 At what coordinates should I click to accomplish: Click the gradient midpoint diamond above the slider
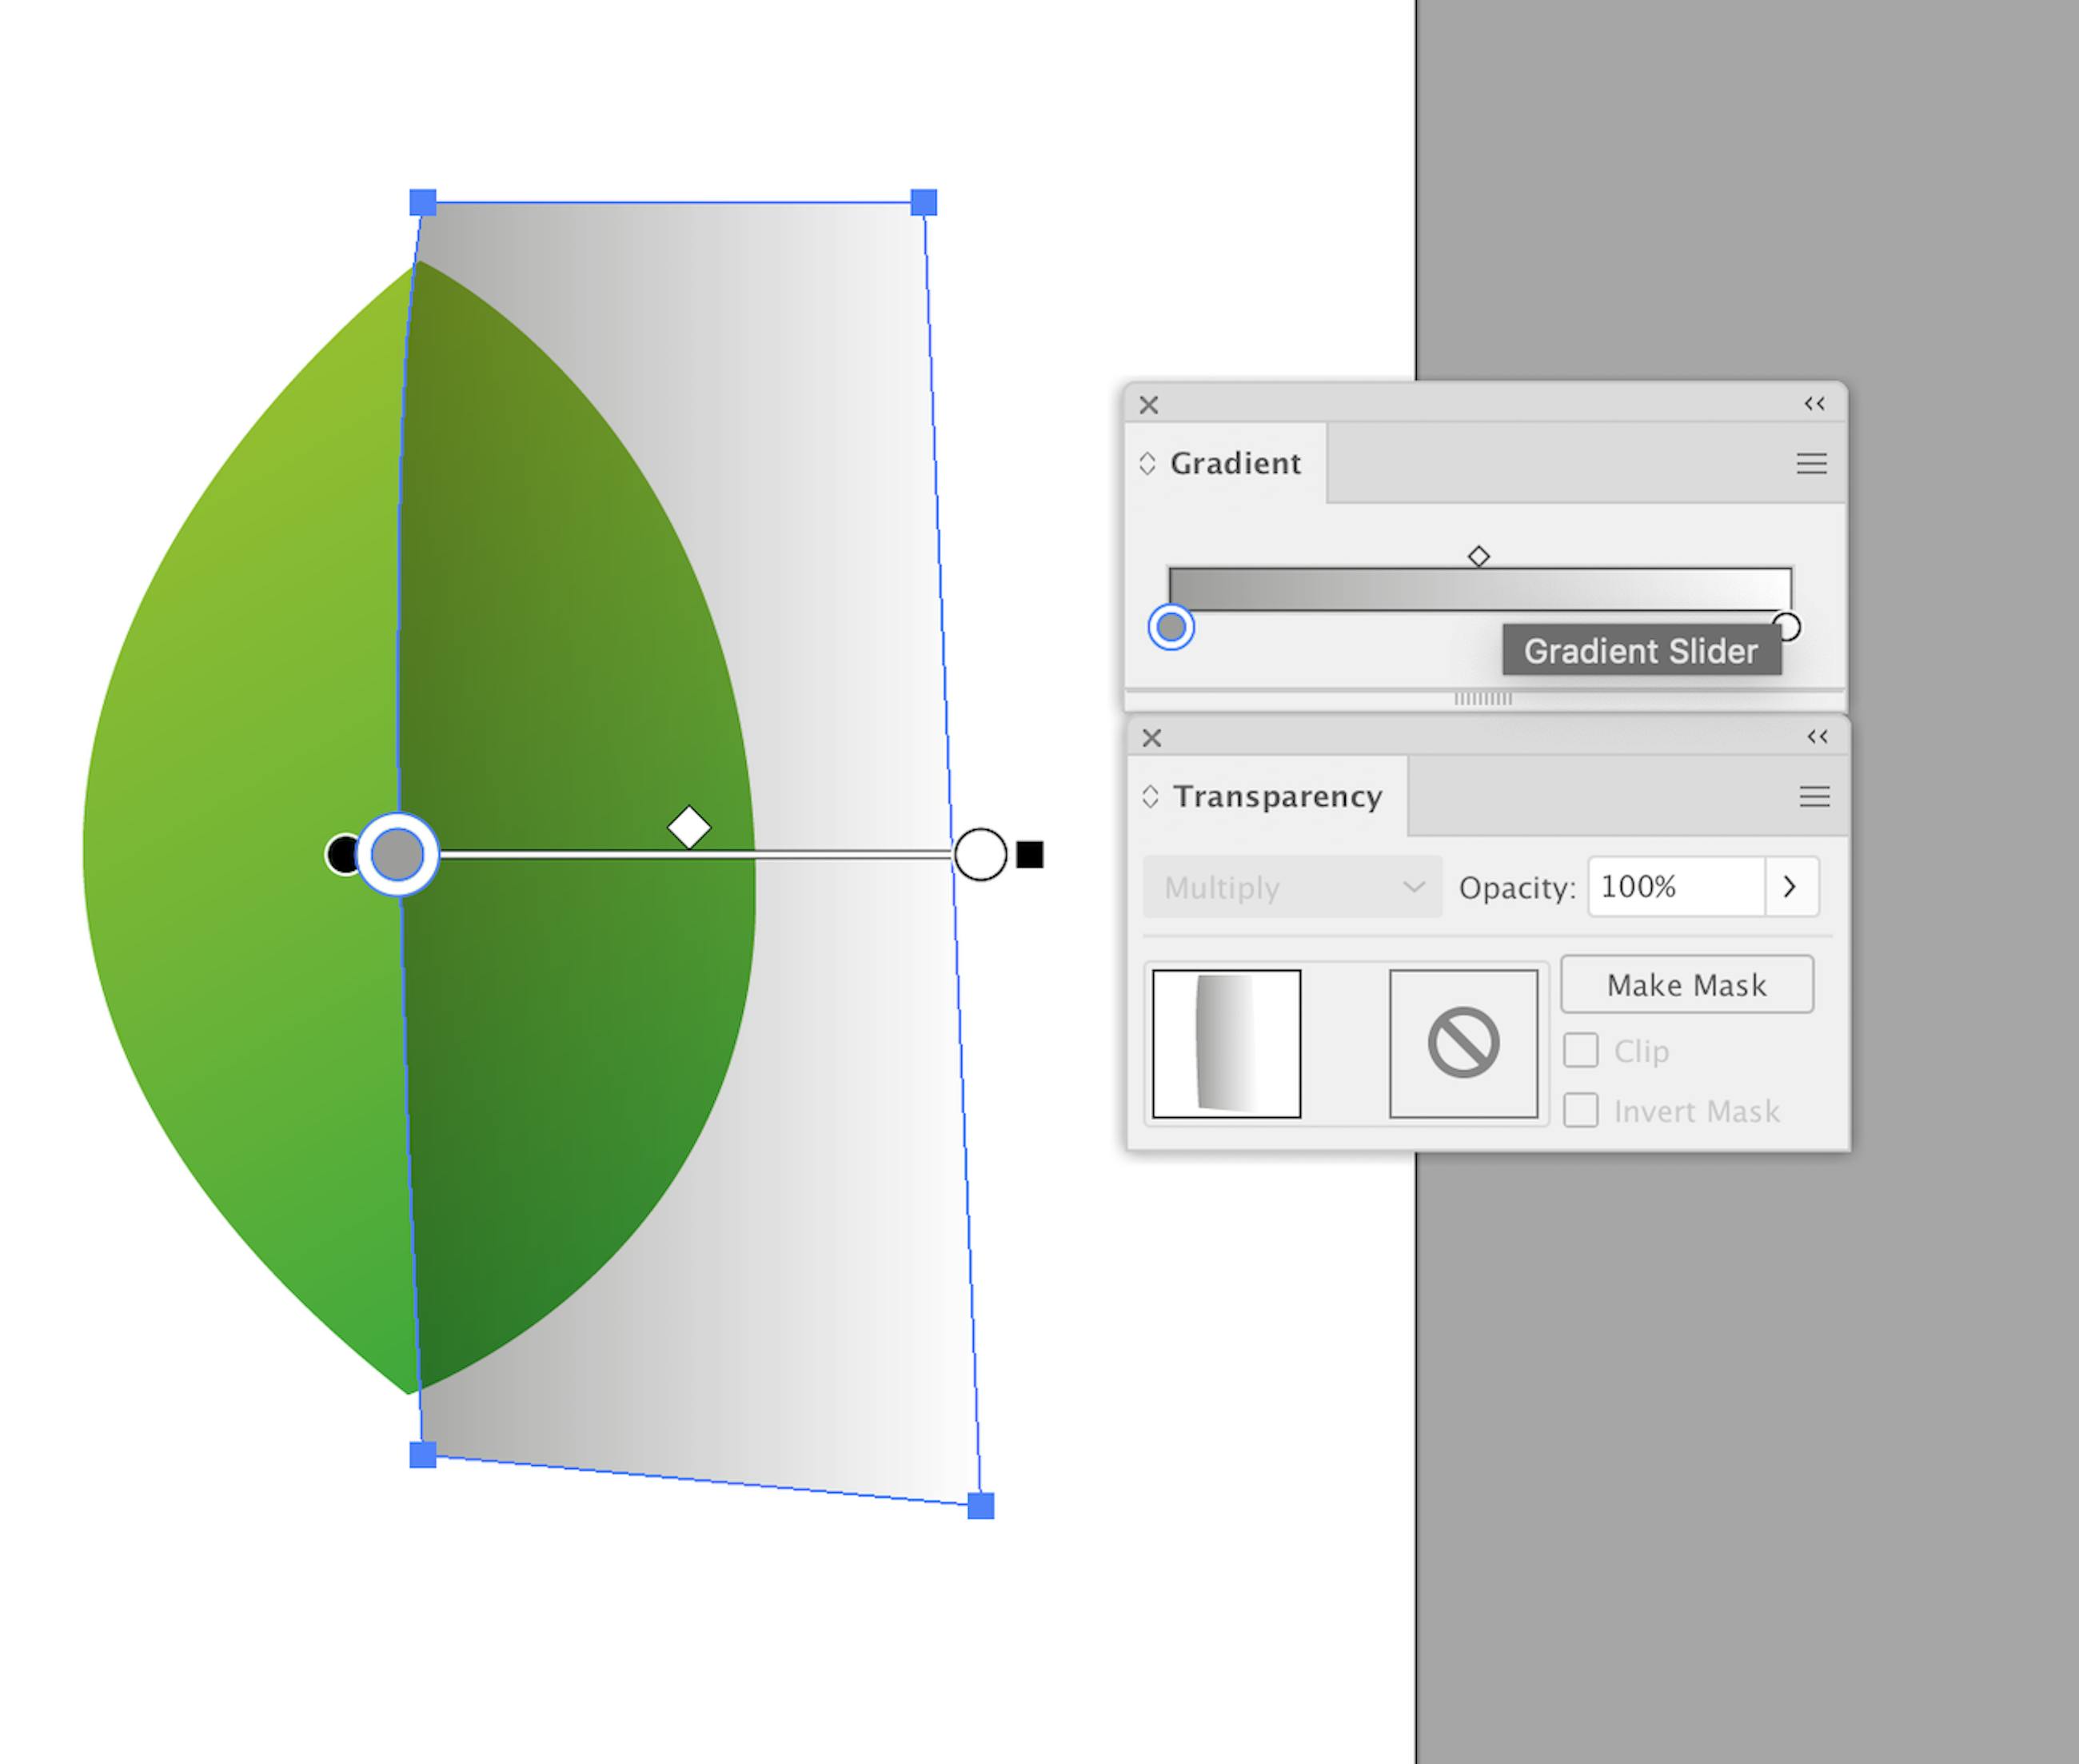click(x=1479, y=555)
